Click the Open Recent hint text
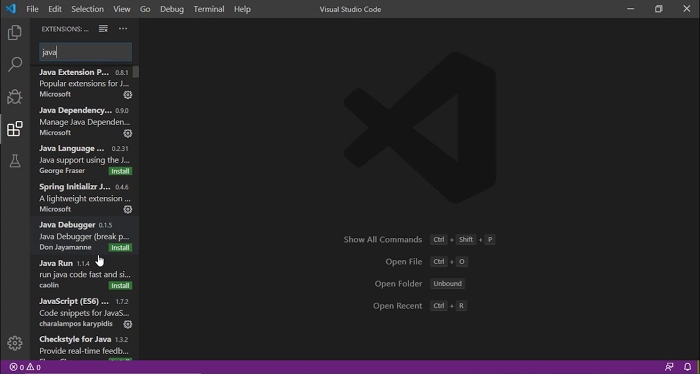This screenshot has width=700, height=374. click(397, 306)
